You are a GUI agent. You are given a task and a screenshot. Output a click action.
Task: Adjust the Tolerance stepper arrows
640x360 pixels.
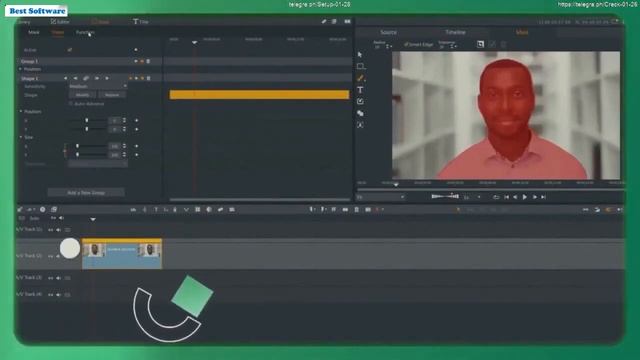pos(452,46)
